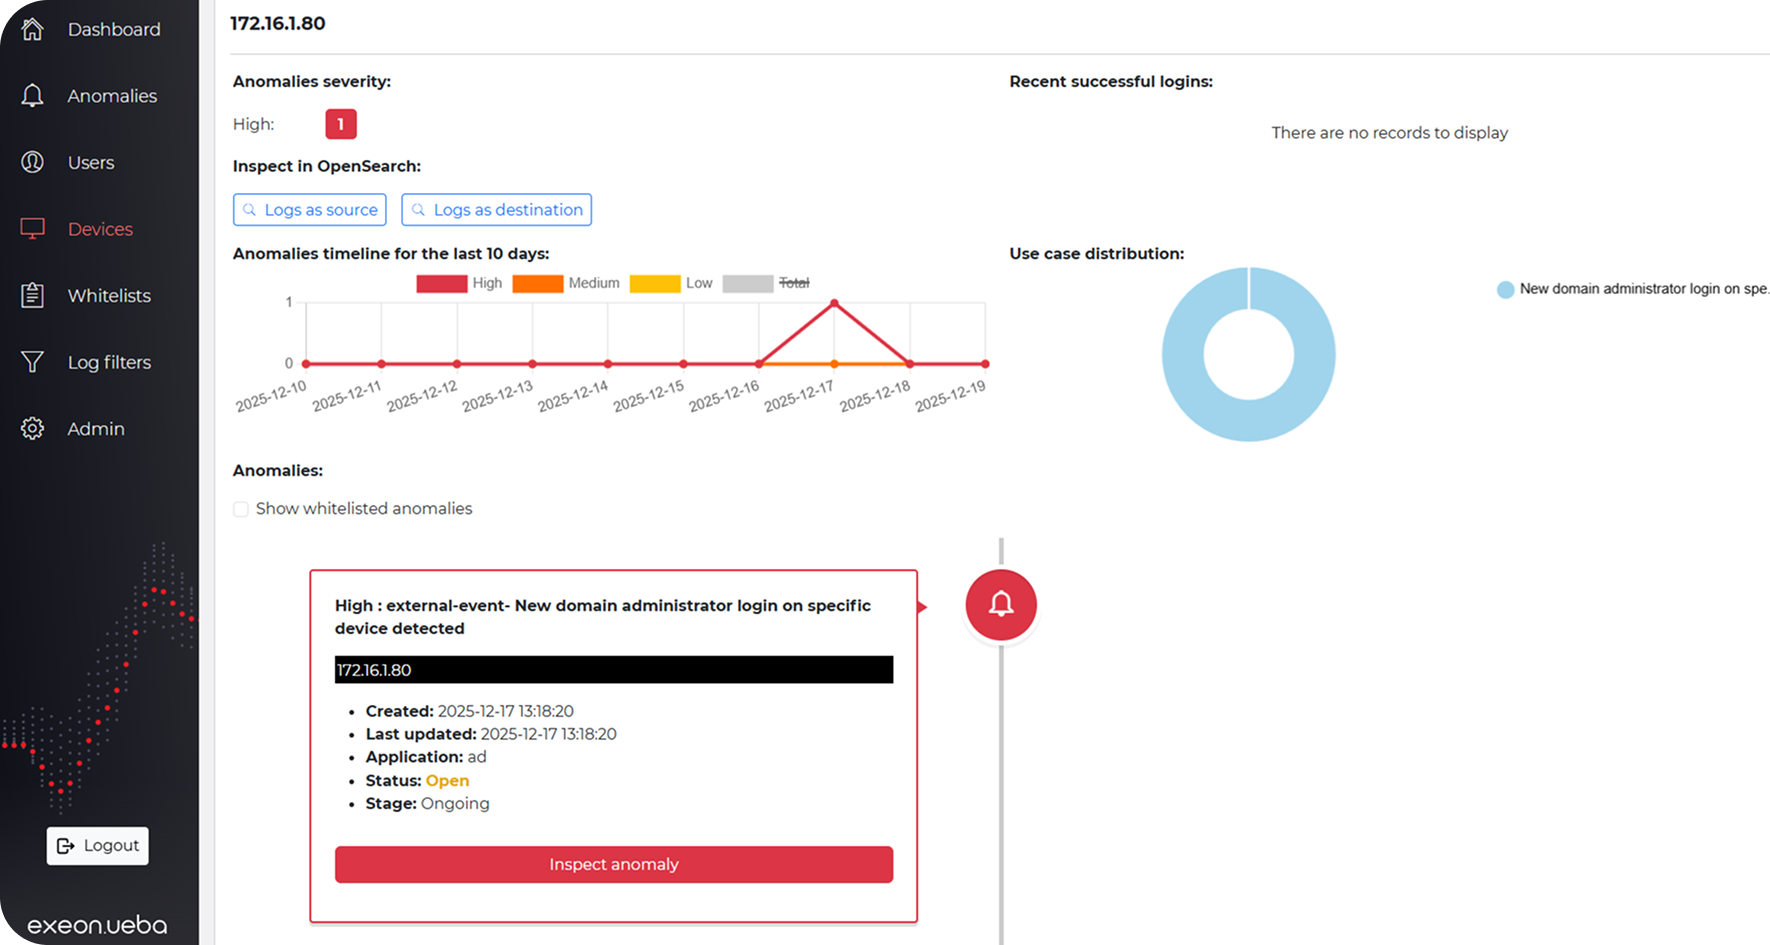The image size is (1770, 945).
Task: Click the Admin gear icon
Action: (x=32, y=429)
